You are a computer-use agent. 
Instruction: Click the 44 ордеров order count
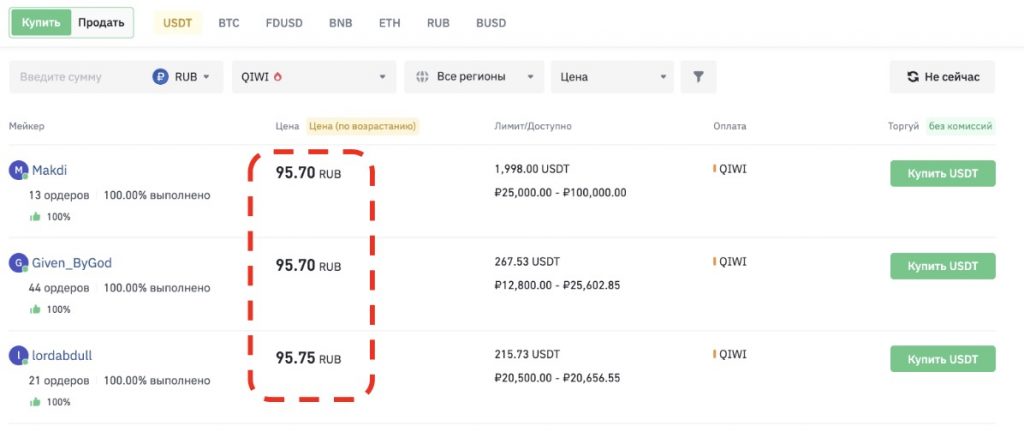click(x=59, y=288)
